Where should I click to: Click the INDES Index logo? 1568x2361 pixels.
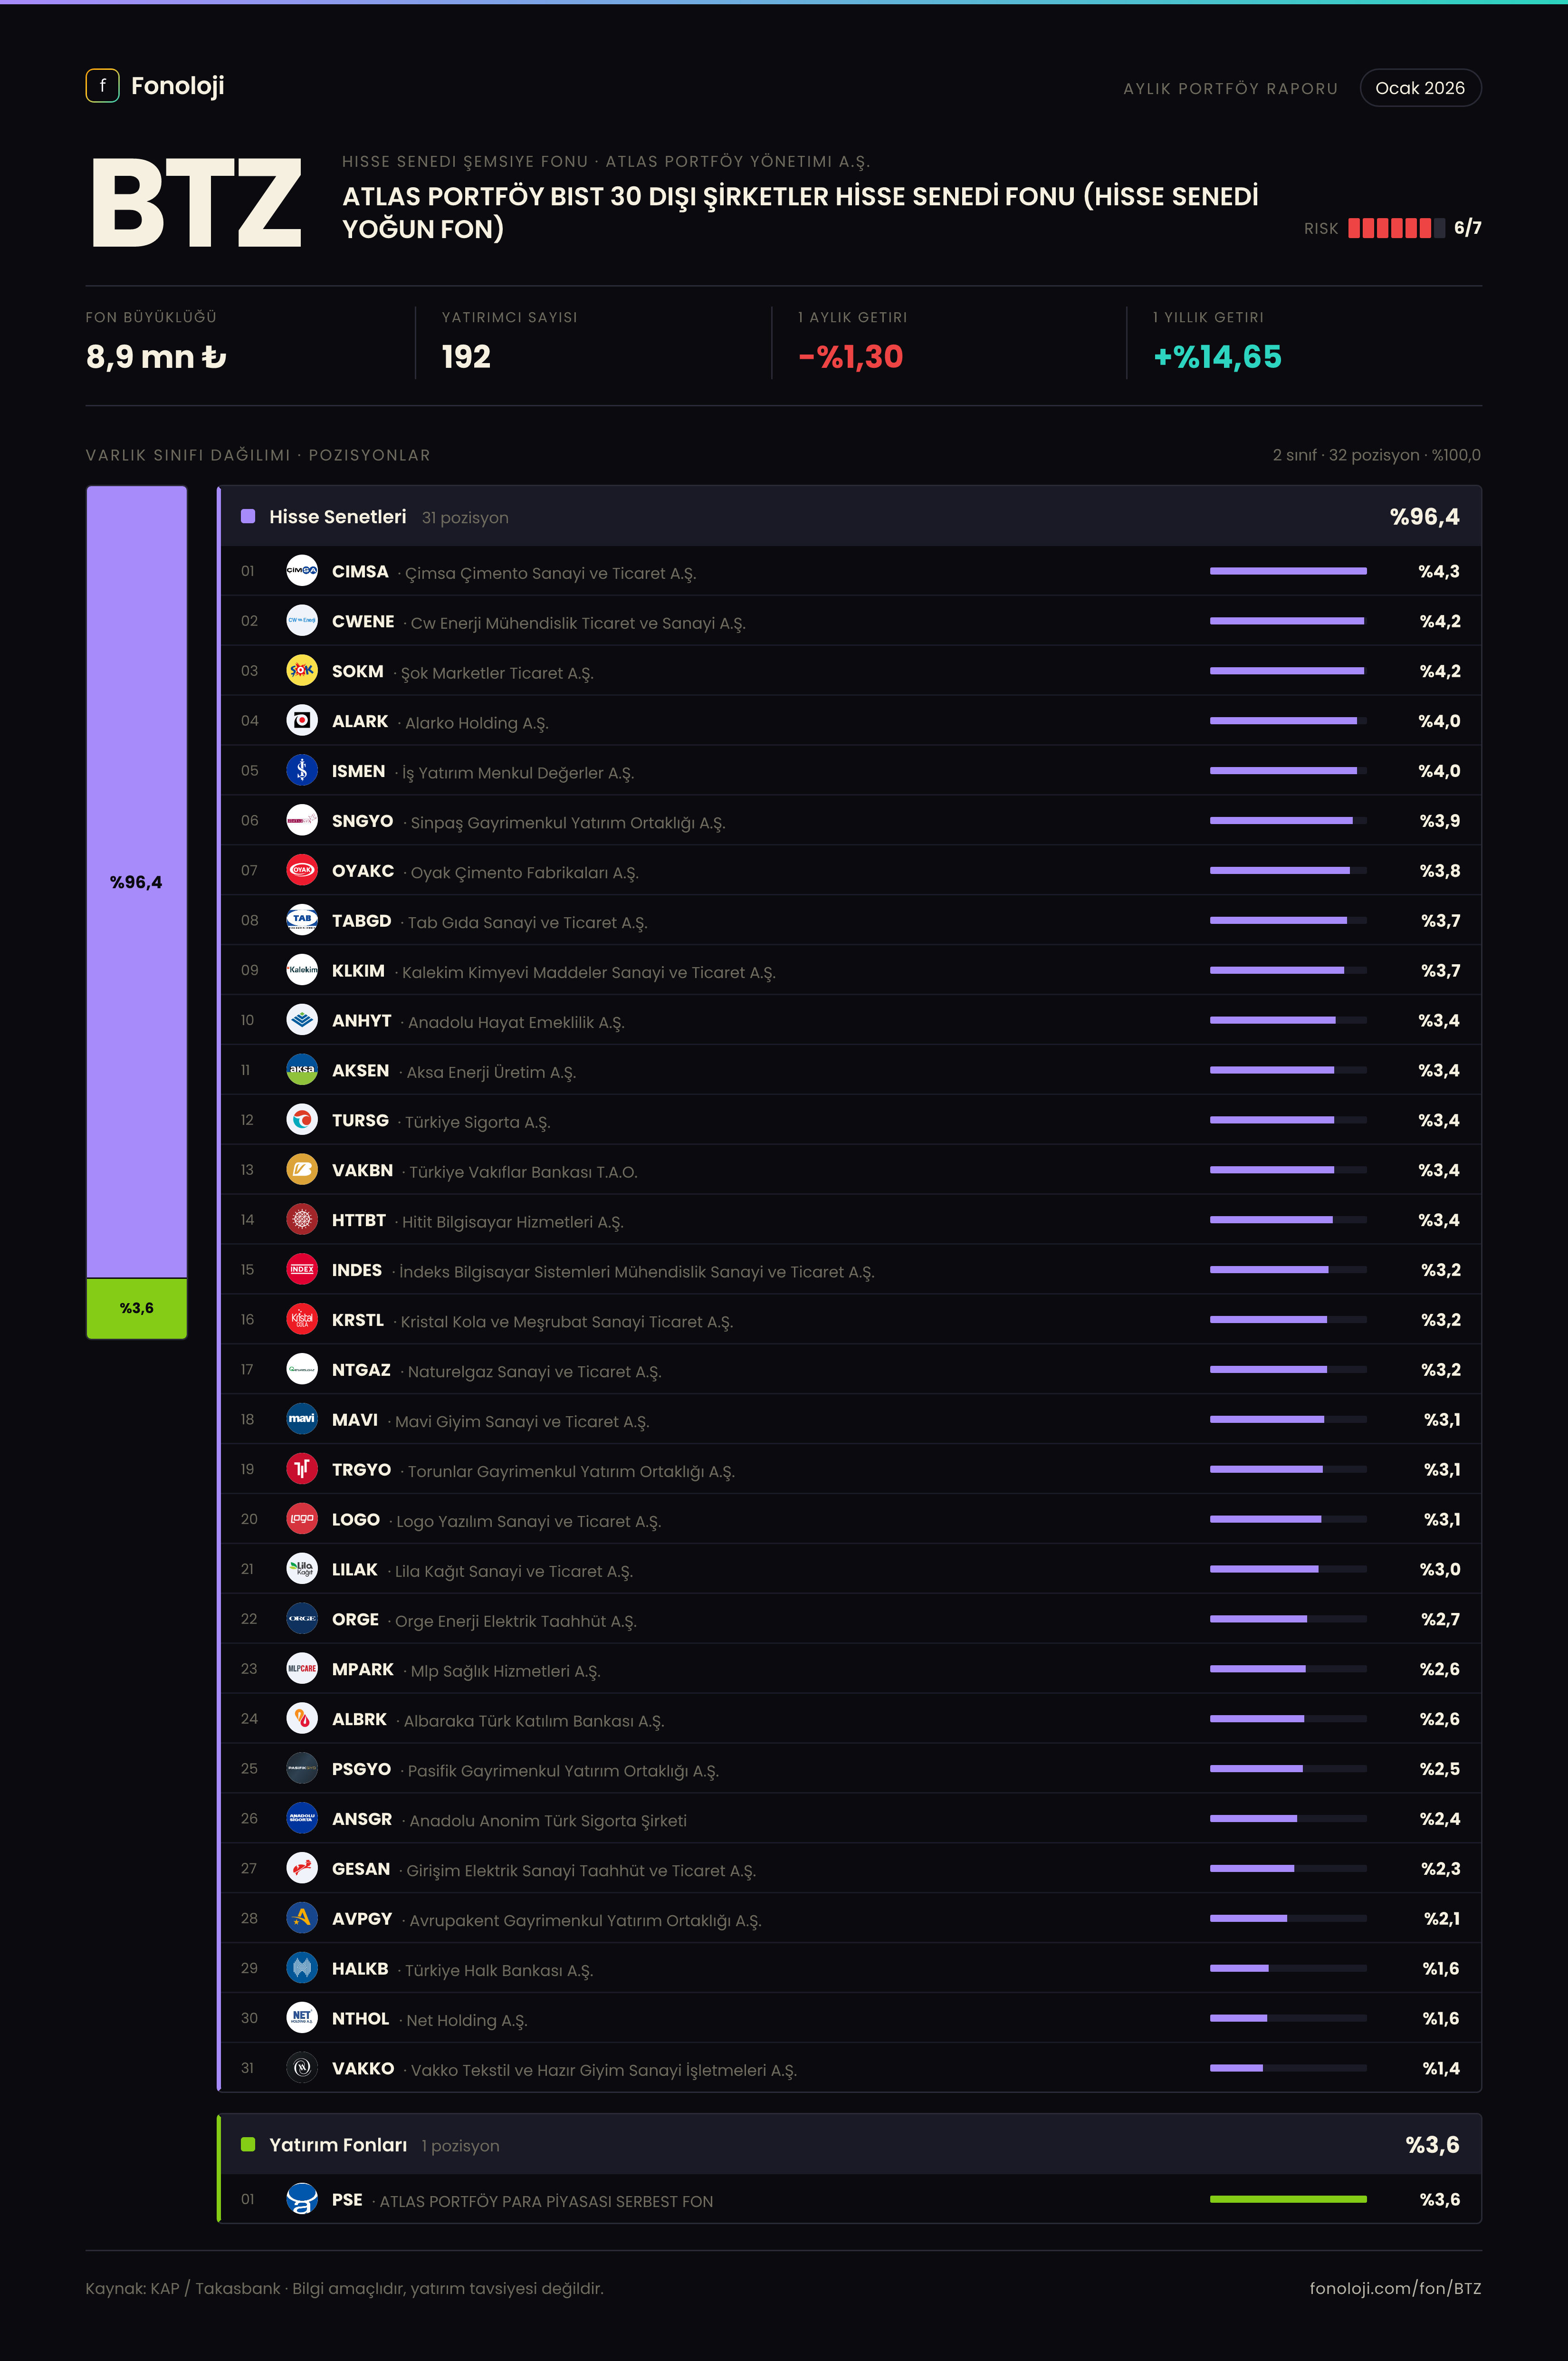(302, 1270)
